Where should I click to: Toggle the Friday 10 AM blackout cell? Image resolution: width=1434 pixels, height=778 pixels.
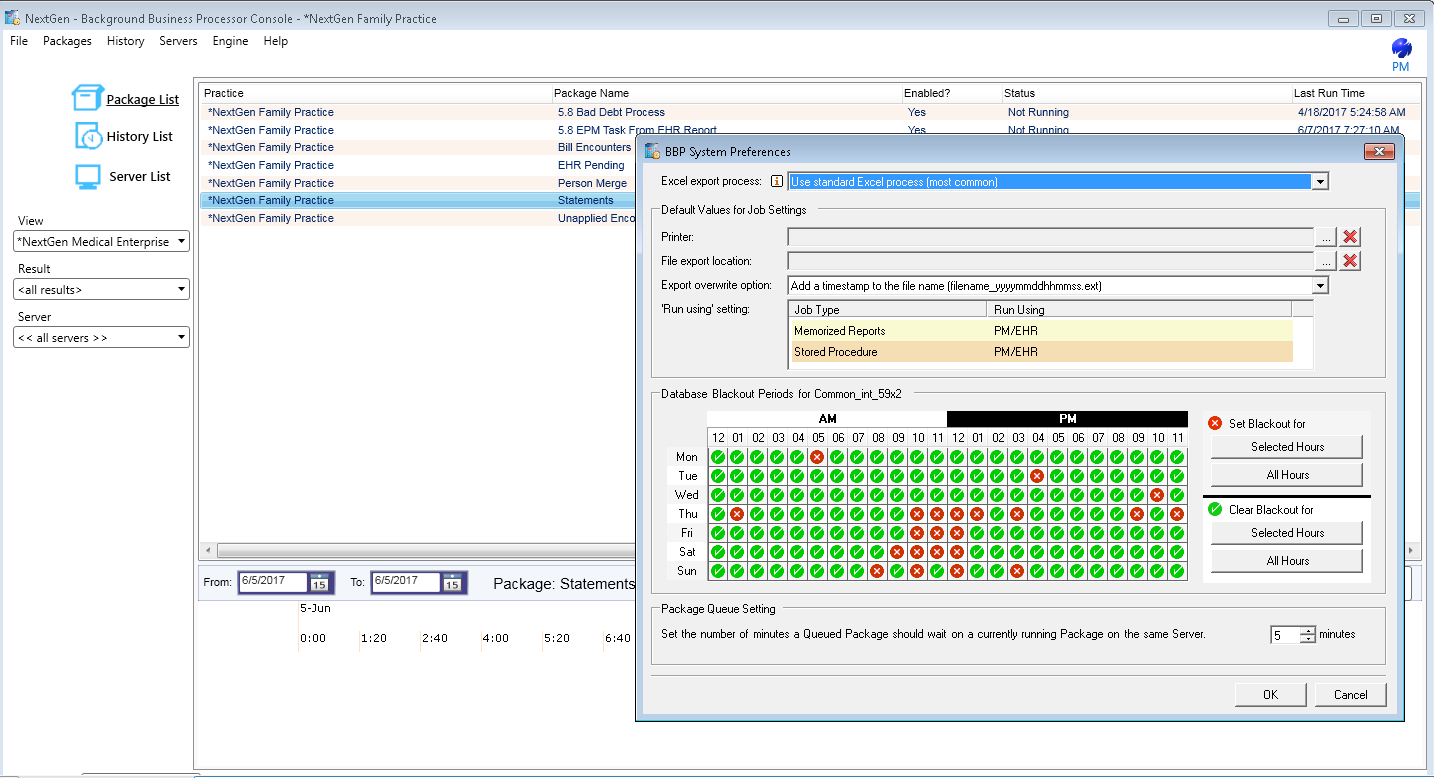pyautogui.click(x=917, y=533)
